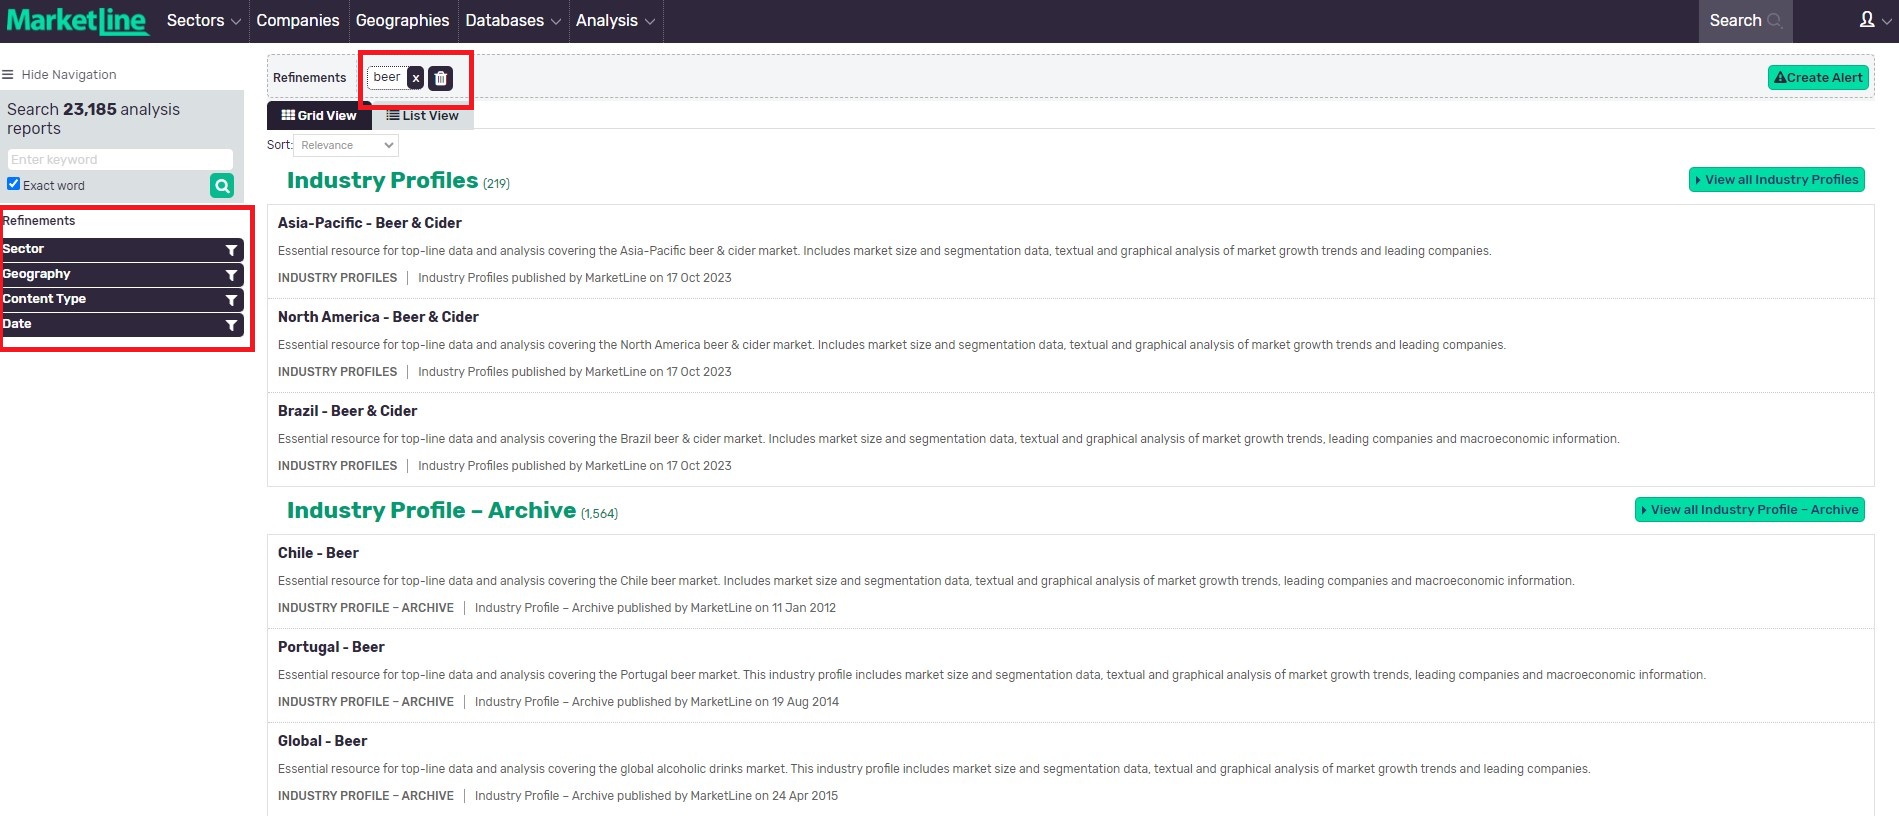Click the green search magnifier button
The width and height of the screenshot is (1899, 816).
(x=222, y=185)
